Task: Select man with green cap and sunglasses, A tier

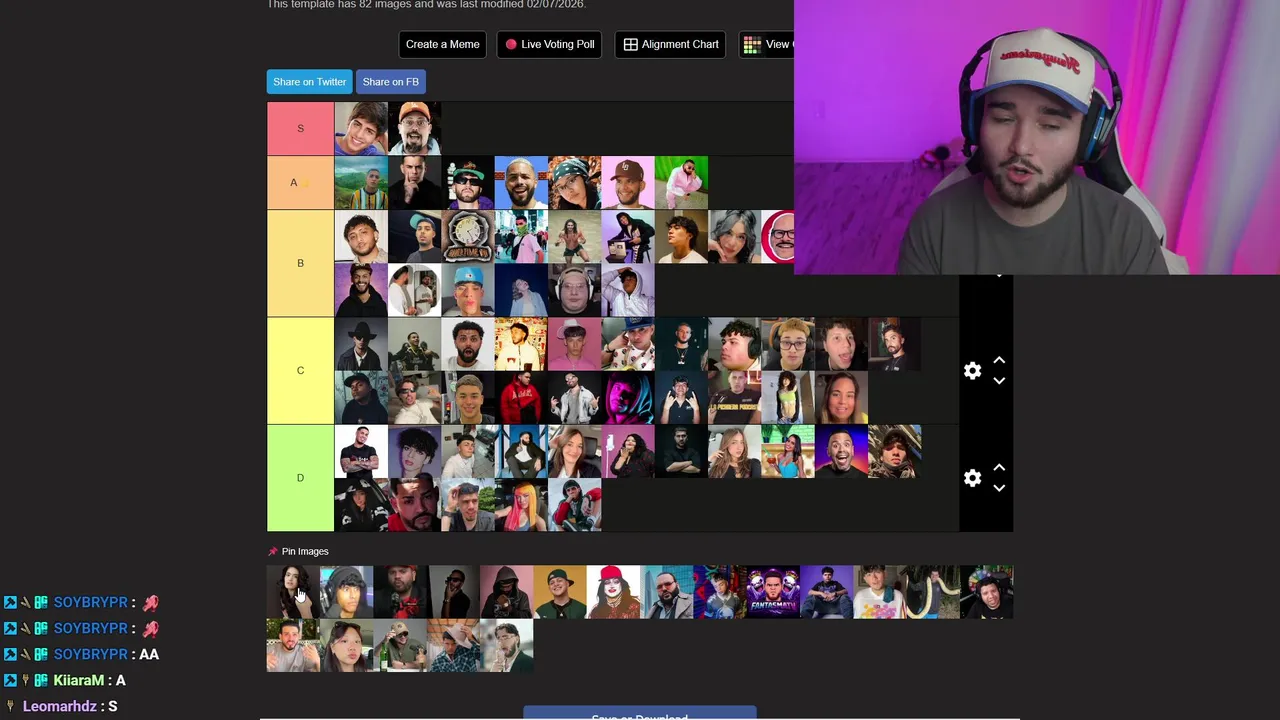Action: (x=468, y=182)
